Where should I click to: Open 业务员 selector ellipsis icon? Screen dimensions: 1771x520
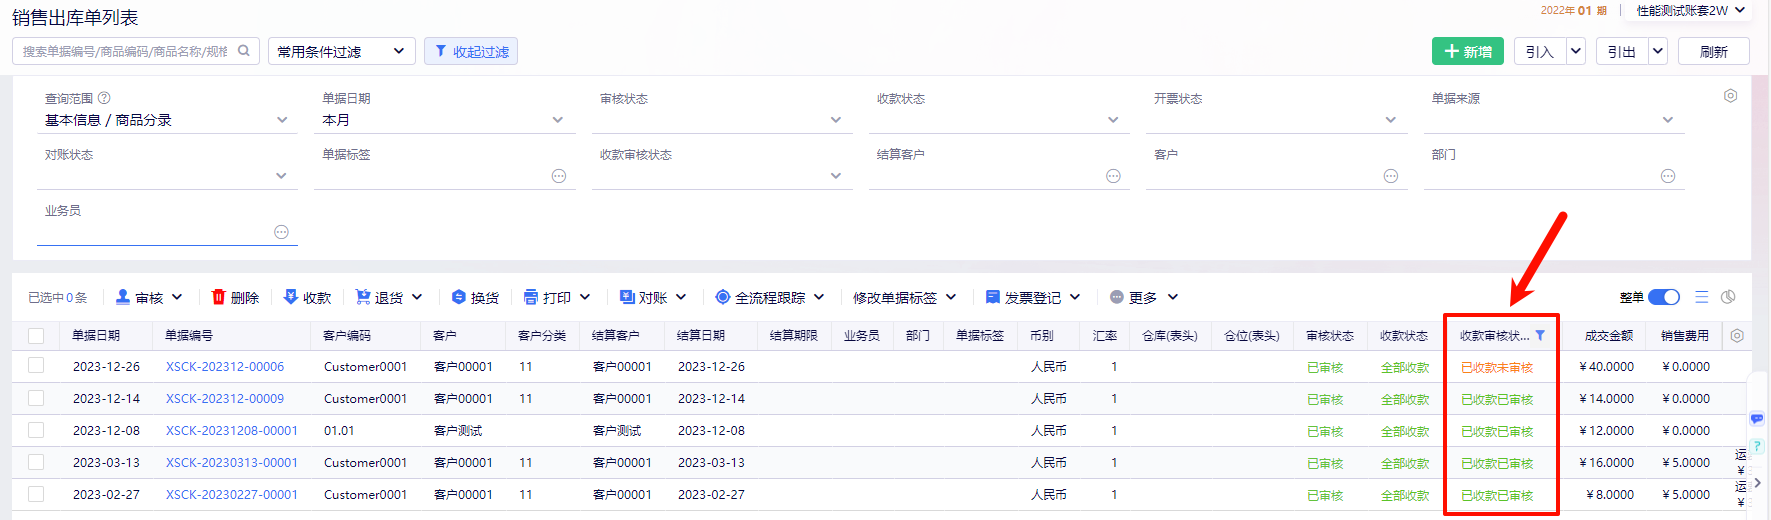[281, 232]
